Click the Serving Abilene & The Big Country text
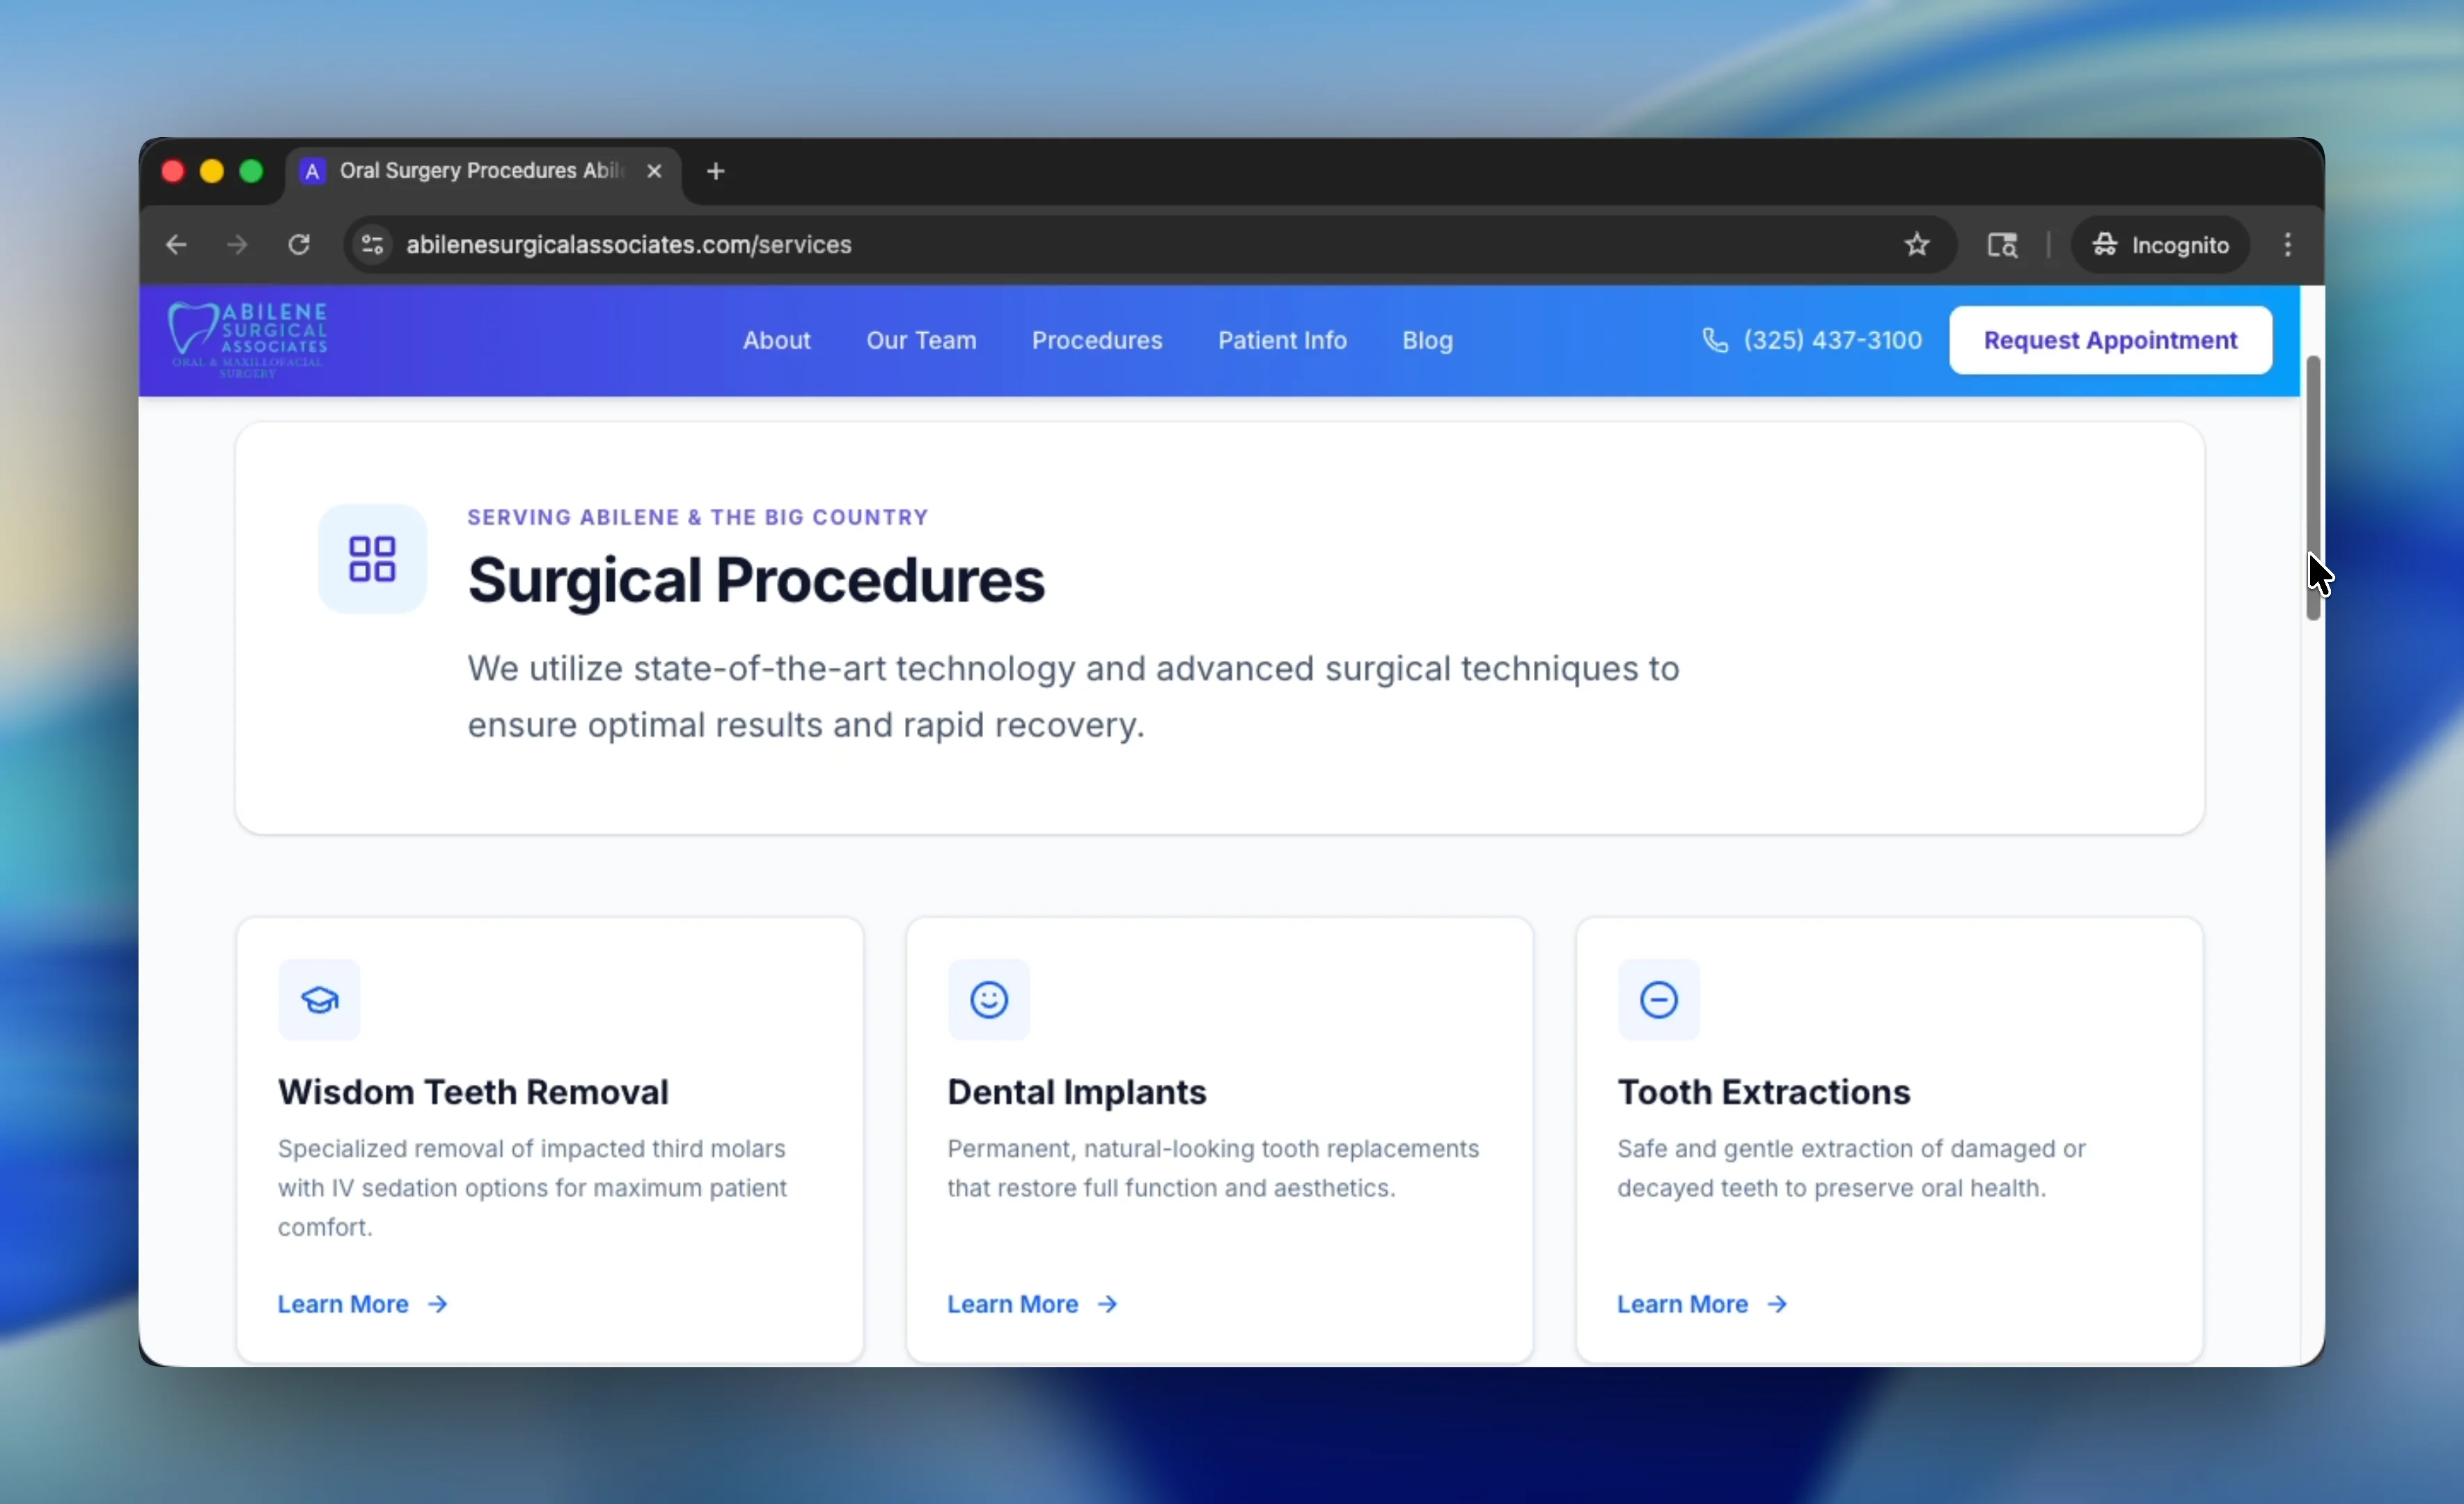2464x1504 pixels. click(698, 517)
